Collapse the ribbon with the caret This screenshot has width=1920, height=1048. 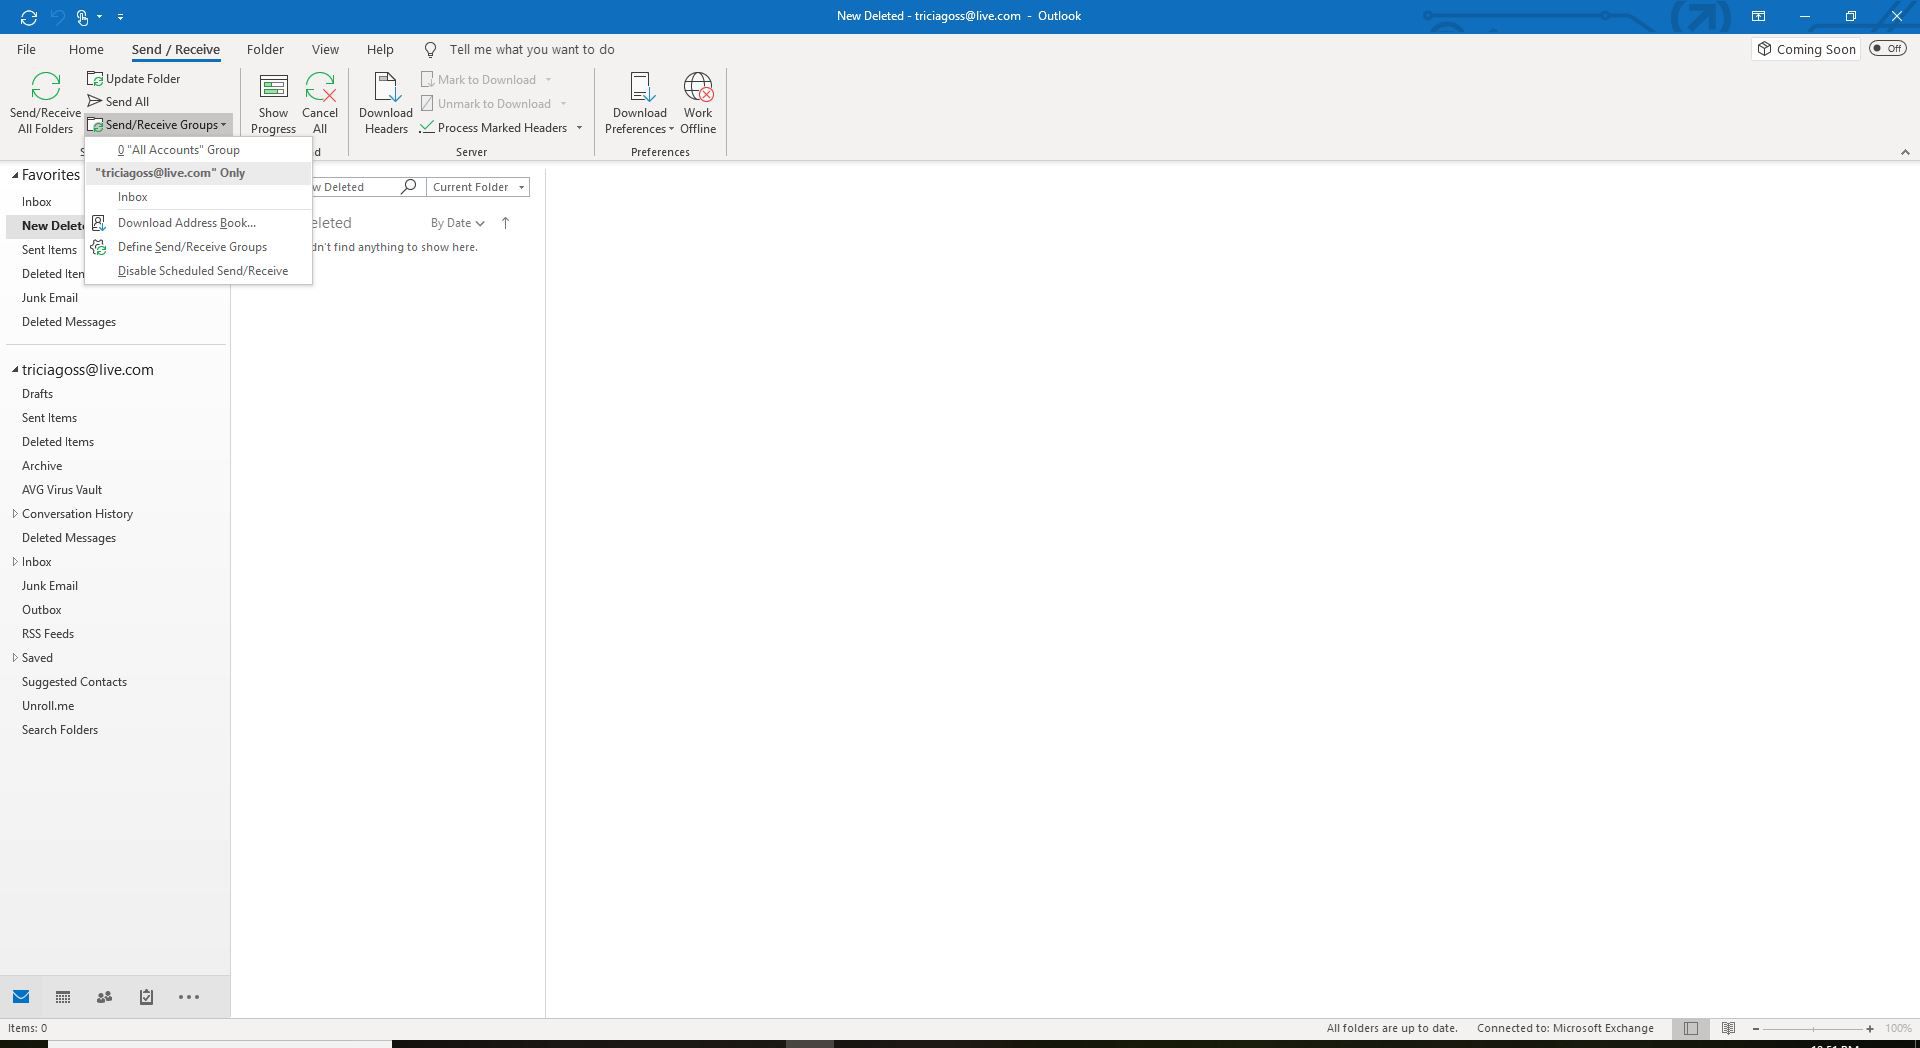pyautogui.click(x=1905, y=152)
